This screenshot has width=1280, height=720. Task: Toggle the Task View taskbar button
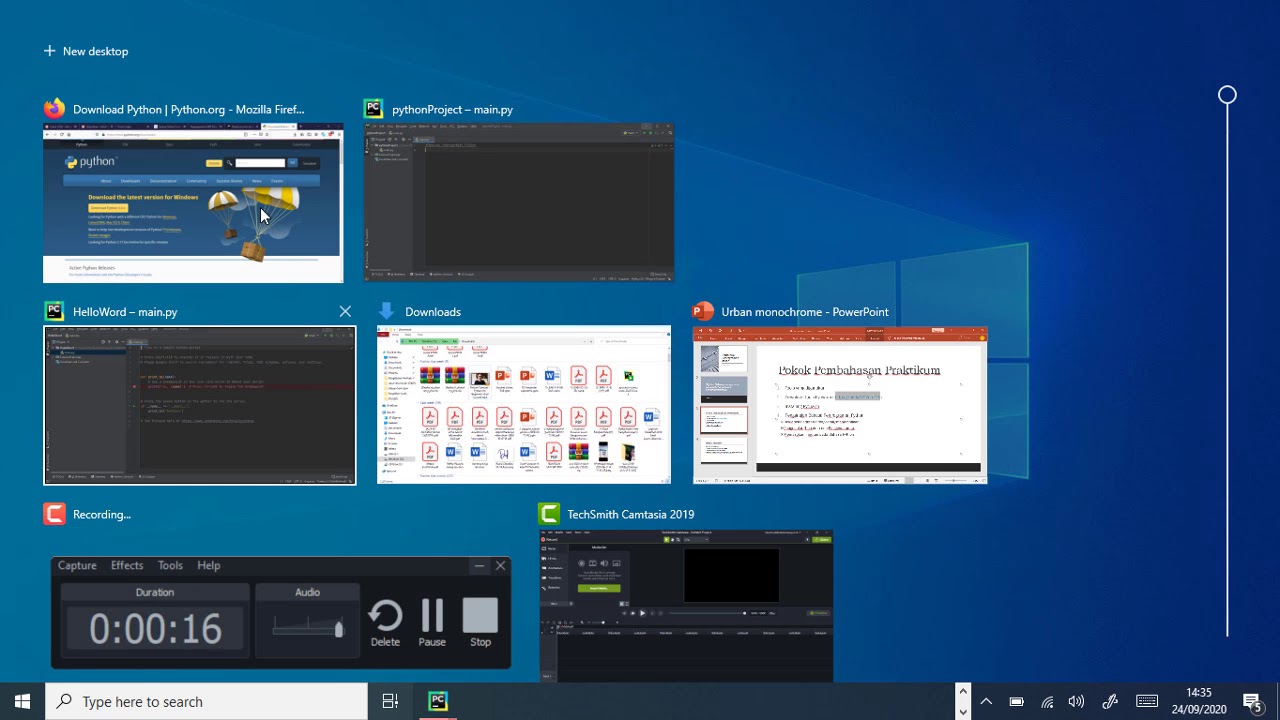[390, 701]
